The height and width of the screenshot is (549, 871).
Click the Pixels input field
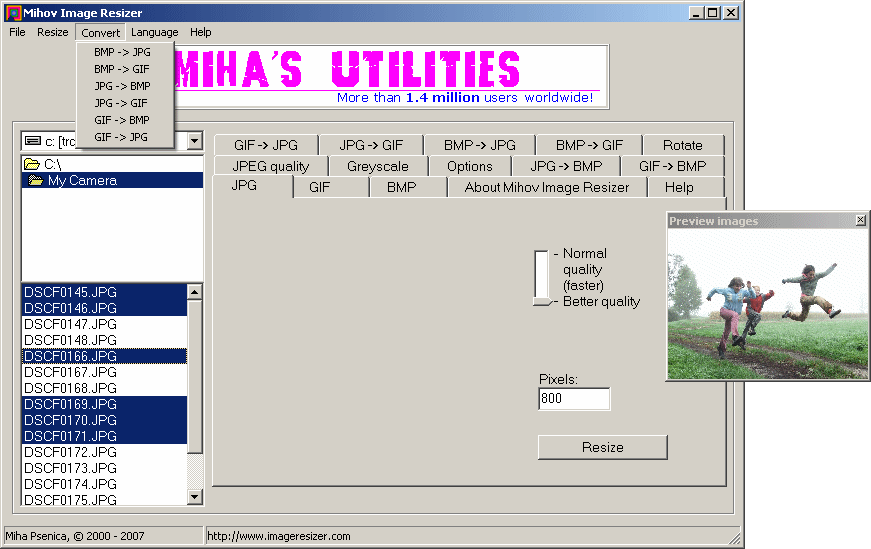click(x=573, y=399)
